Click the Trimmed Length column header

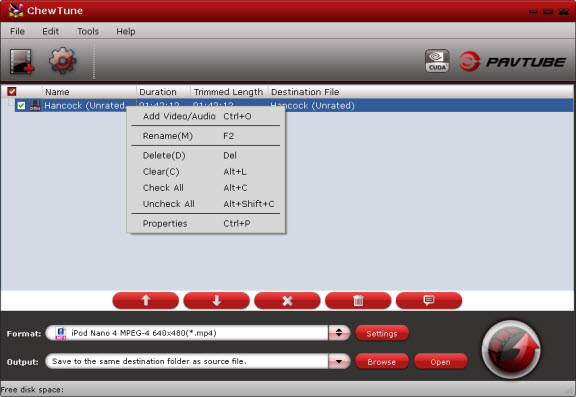(x=229, y=92)
